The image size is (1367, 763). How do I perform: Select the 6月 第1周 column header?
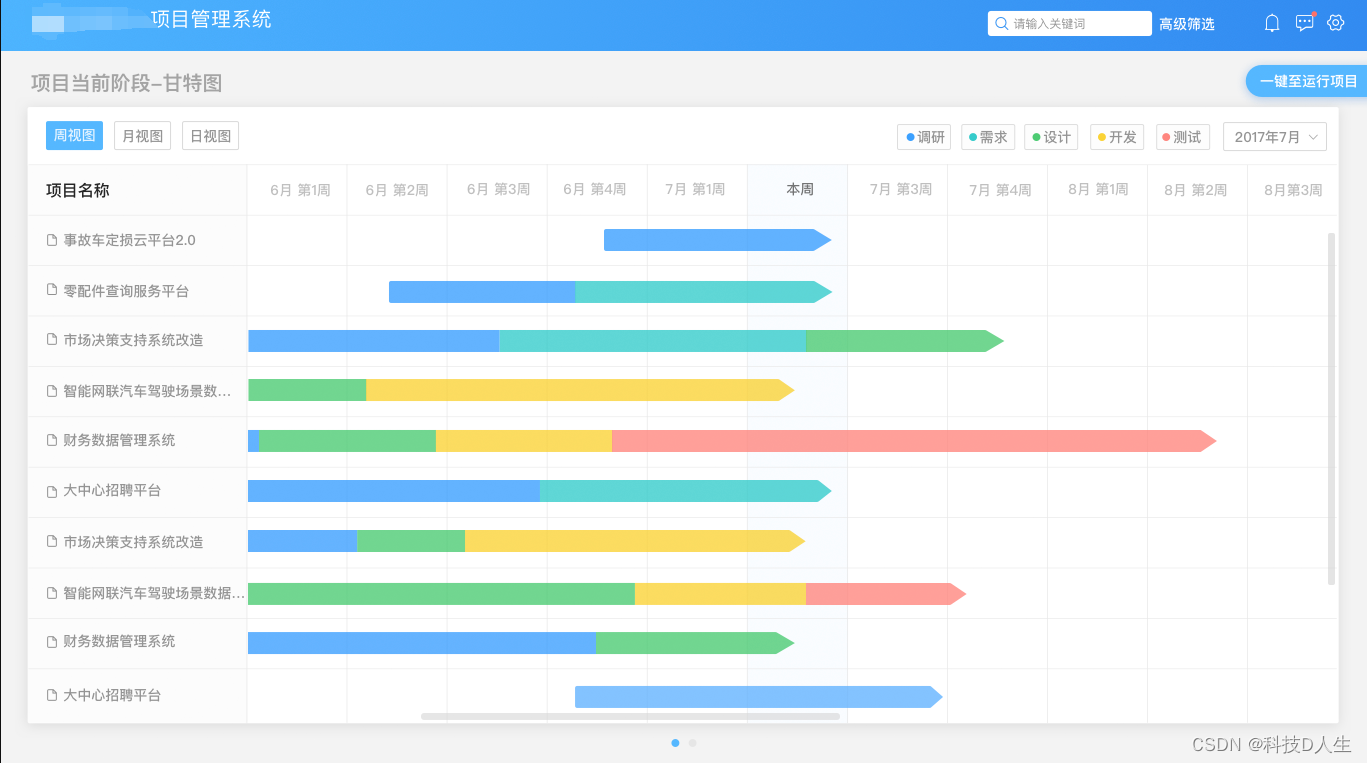tap(300, 190)
